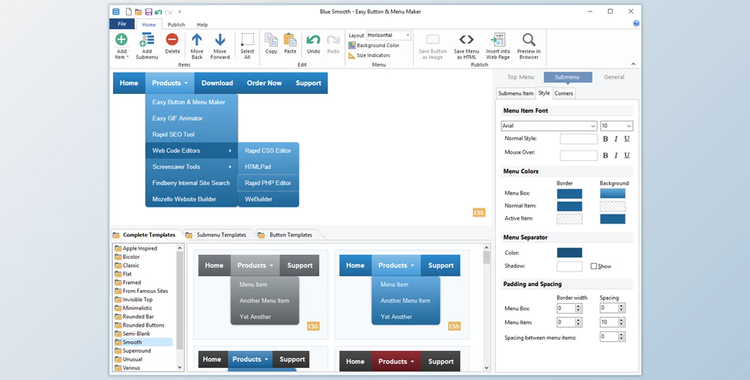750x380 pixels.
Task: Click the Redo icon
Action: click(x=333, y=40)
